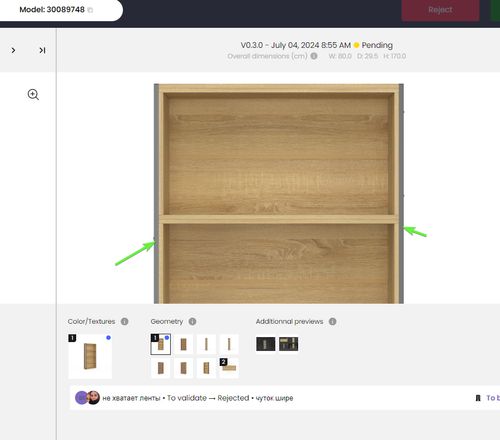This screenshot has width=500, height=440.
Task: Click the Additionnal previews heading
Action: [x=289, y=321]
